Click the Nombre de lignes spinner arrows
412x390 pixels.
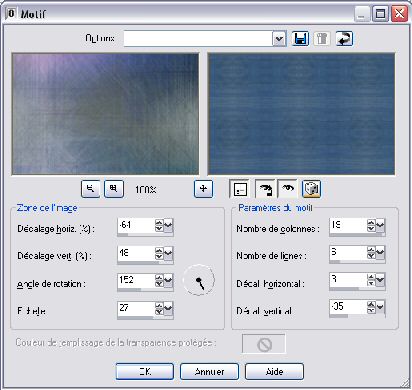click(371, 253)
